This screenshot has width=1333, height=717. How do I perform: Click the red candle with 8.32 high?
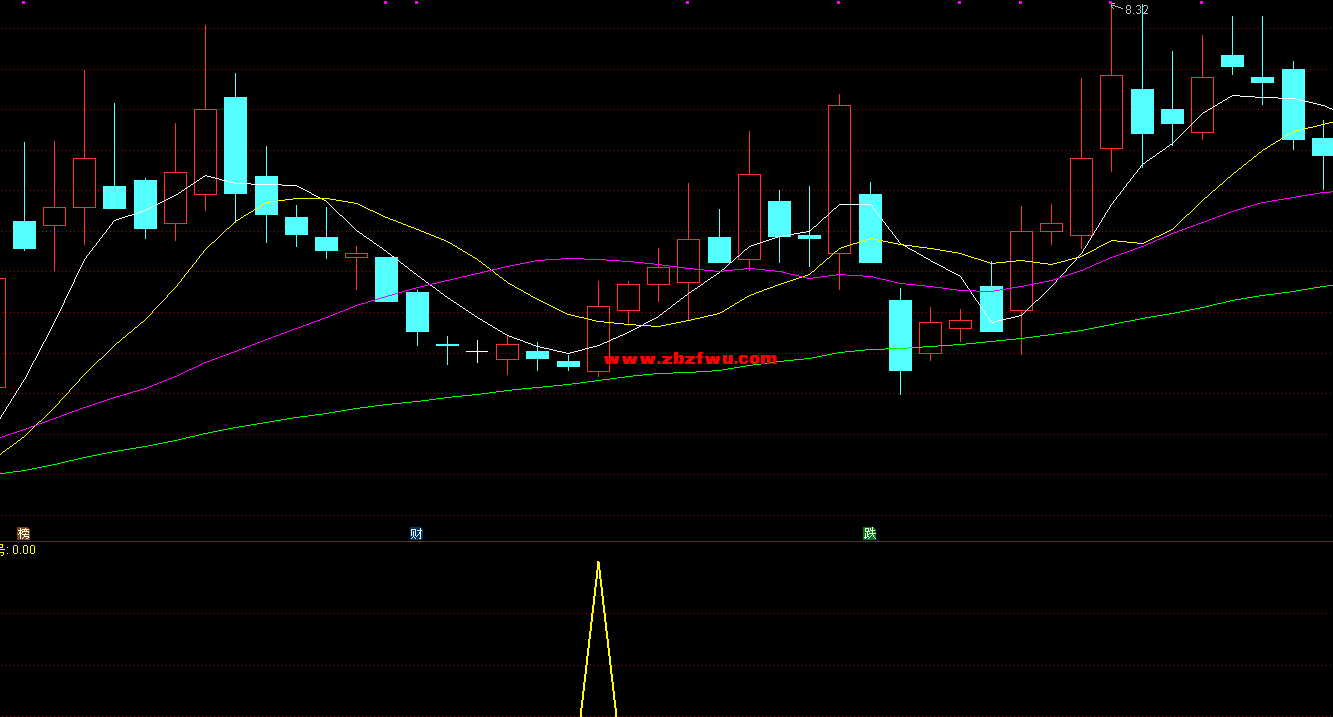point(1111,111)
